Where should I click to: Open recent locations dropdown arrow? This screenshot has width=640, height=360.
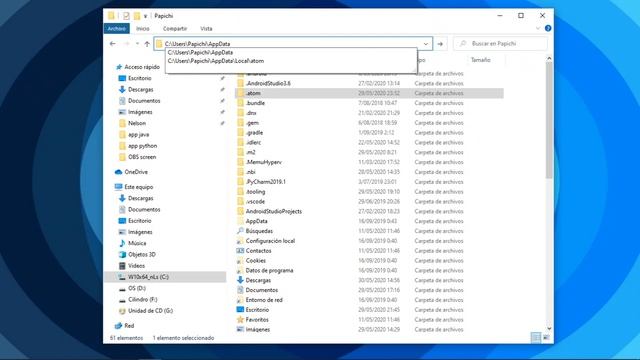(x=137, y=44)
